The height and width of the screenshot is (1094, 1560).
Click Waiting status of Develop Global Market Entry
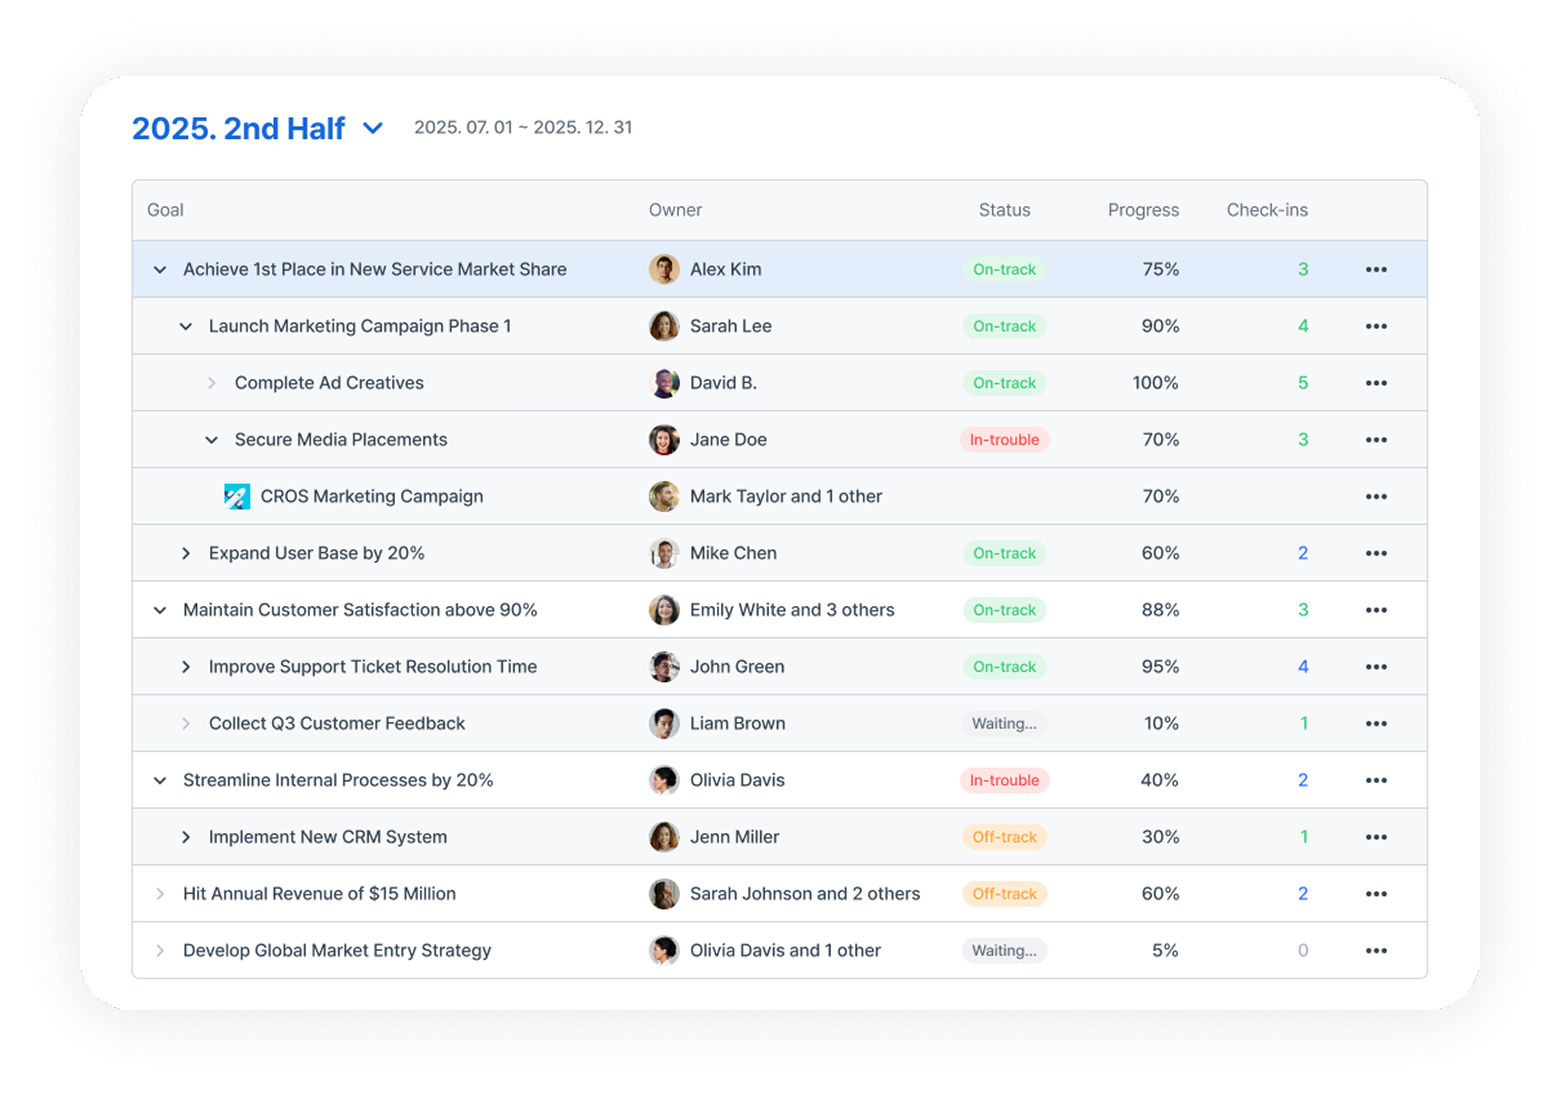coord(1004,950)
